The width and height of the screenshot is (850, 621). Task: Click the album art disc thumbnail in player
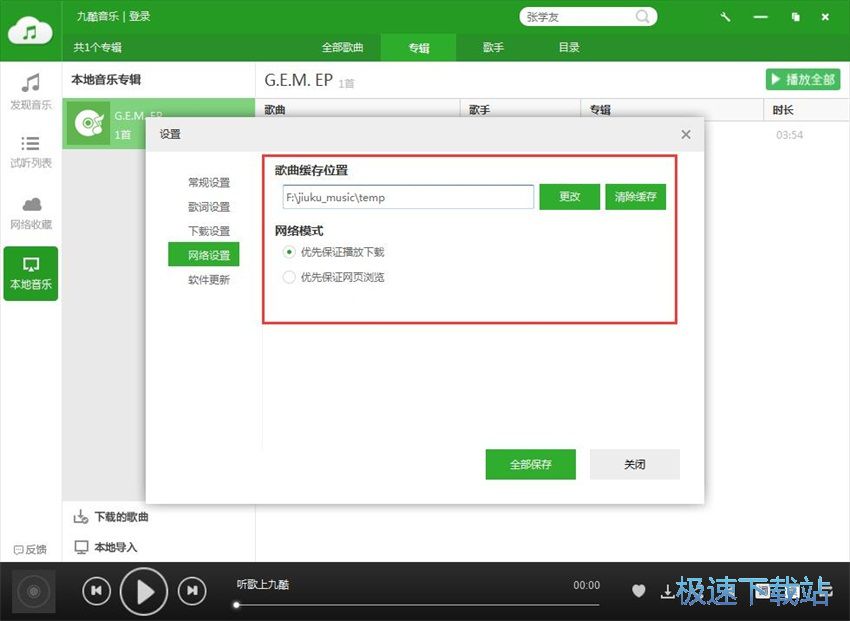pyautogui.click(x=34, y=591)
